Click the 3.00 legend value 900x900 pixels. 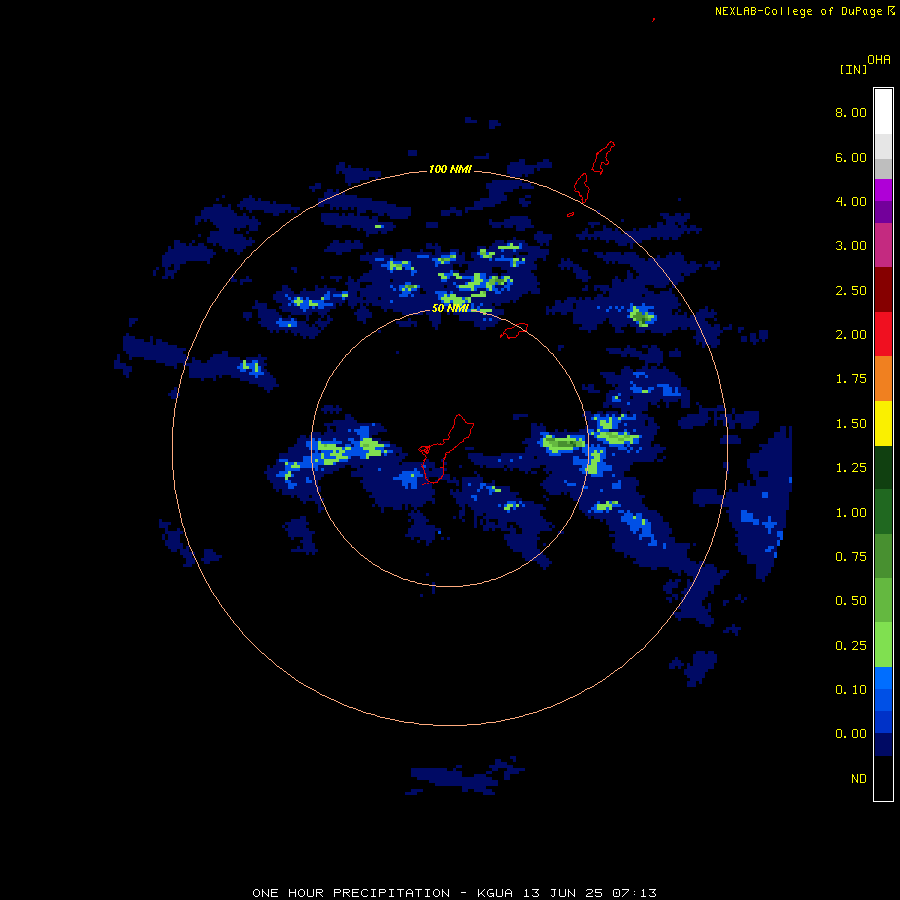click(851, 246)
